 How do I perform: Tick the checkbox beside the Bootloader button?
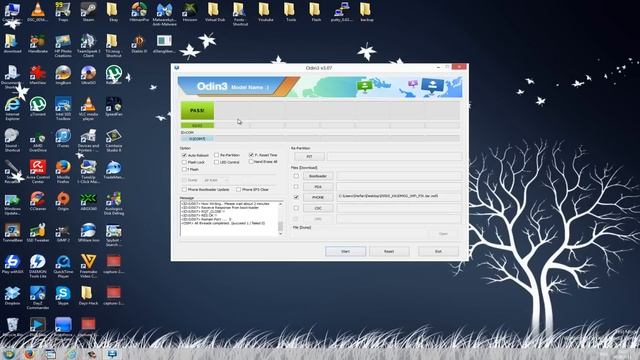pos(296,176)
